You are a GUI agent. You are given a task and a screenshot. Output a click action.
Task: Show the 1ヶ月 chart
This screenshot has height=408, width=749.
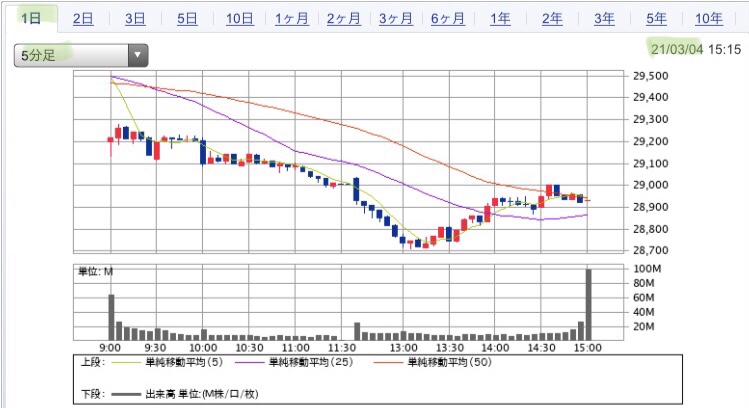[291, 19]
